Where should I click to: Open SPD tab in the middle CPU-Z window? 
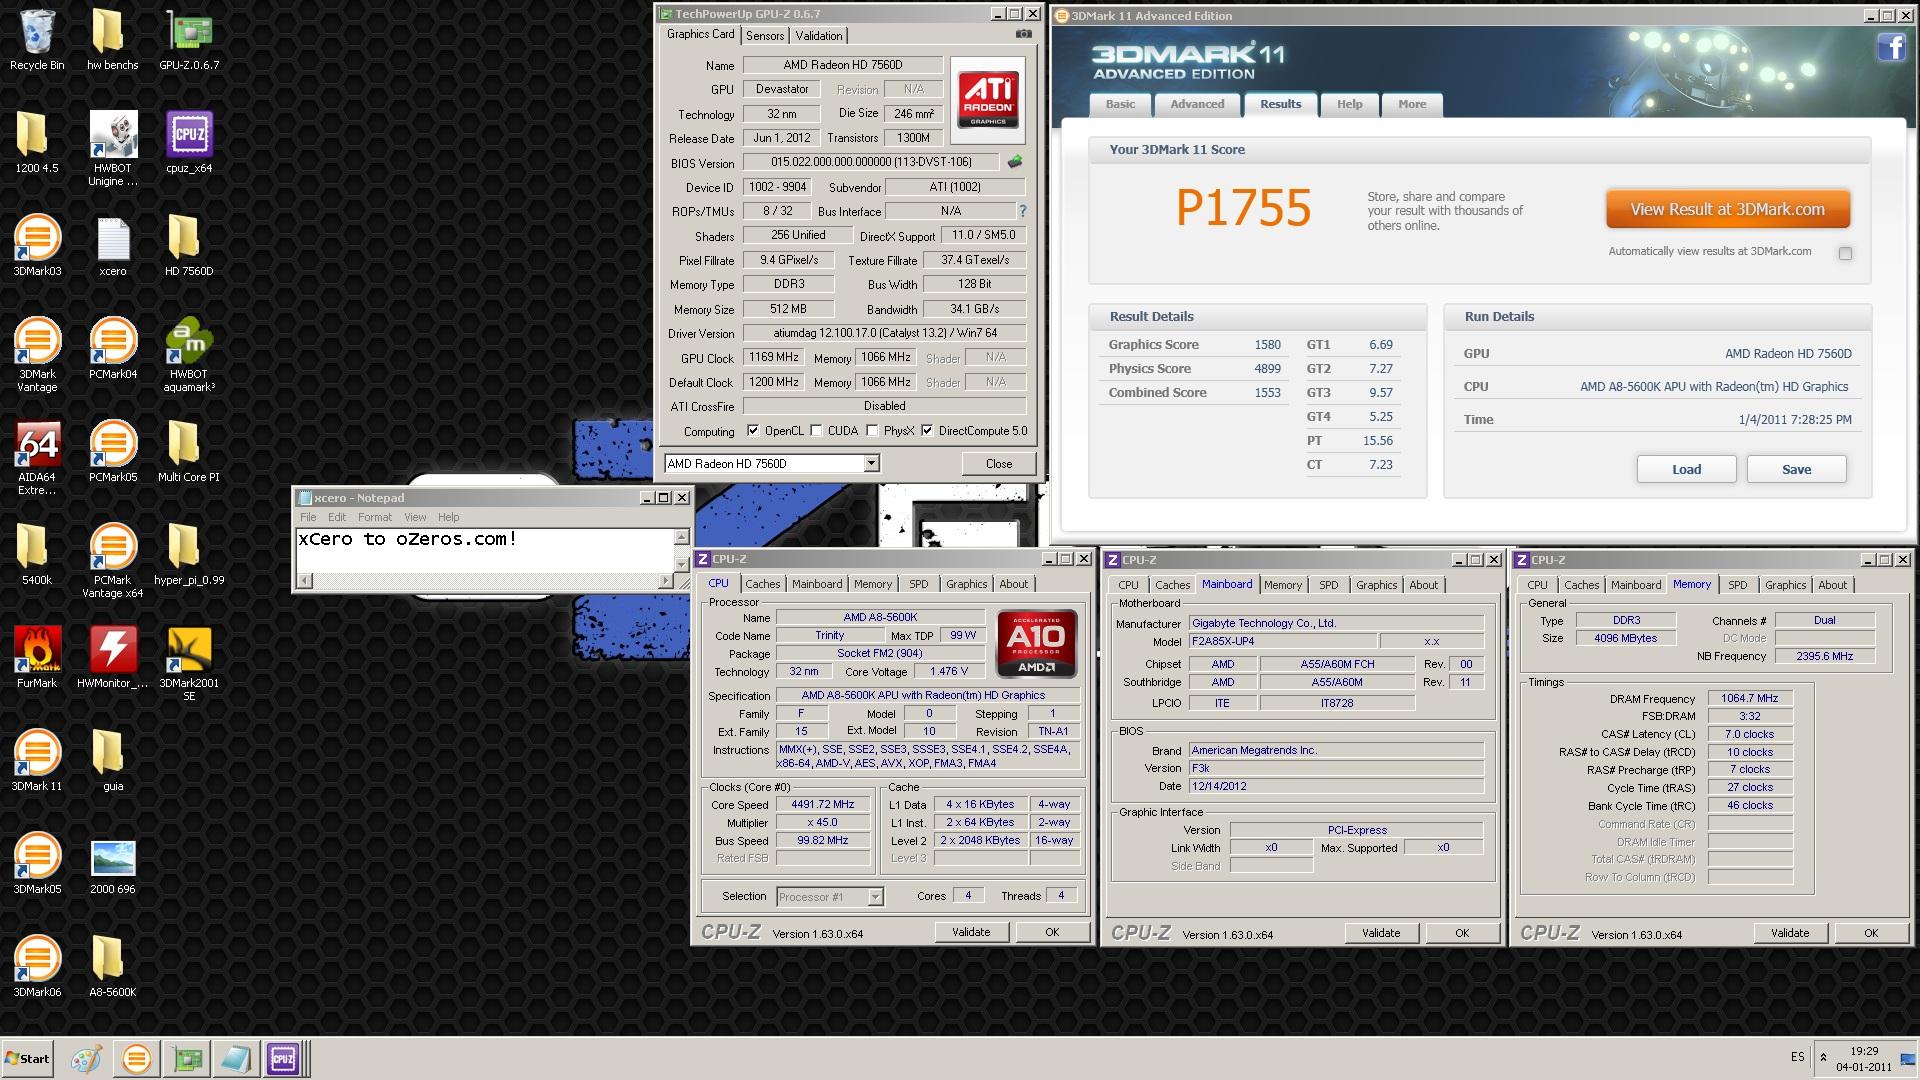1328,585
